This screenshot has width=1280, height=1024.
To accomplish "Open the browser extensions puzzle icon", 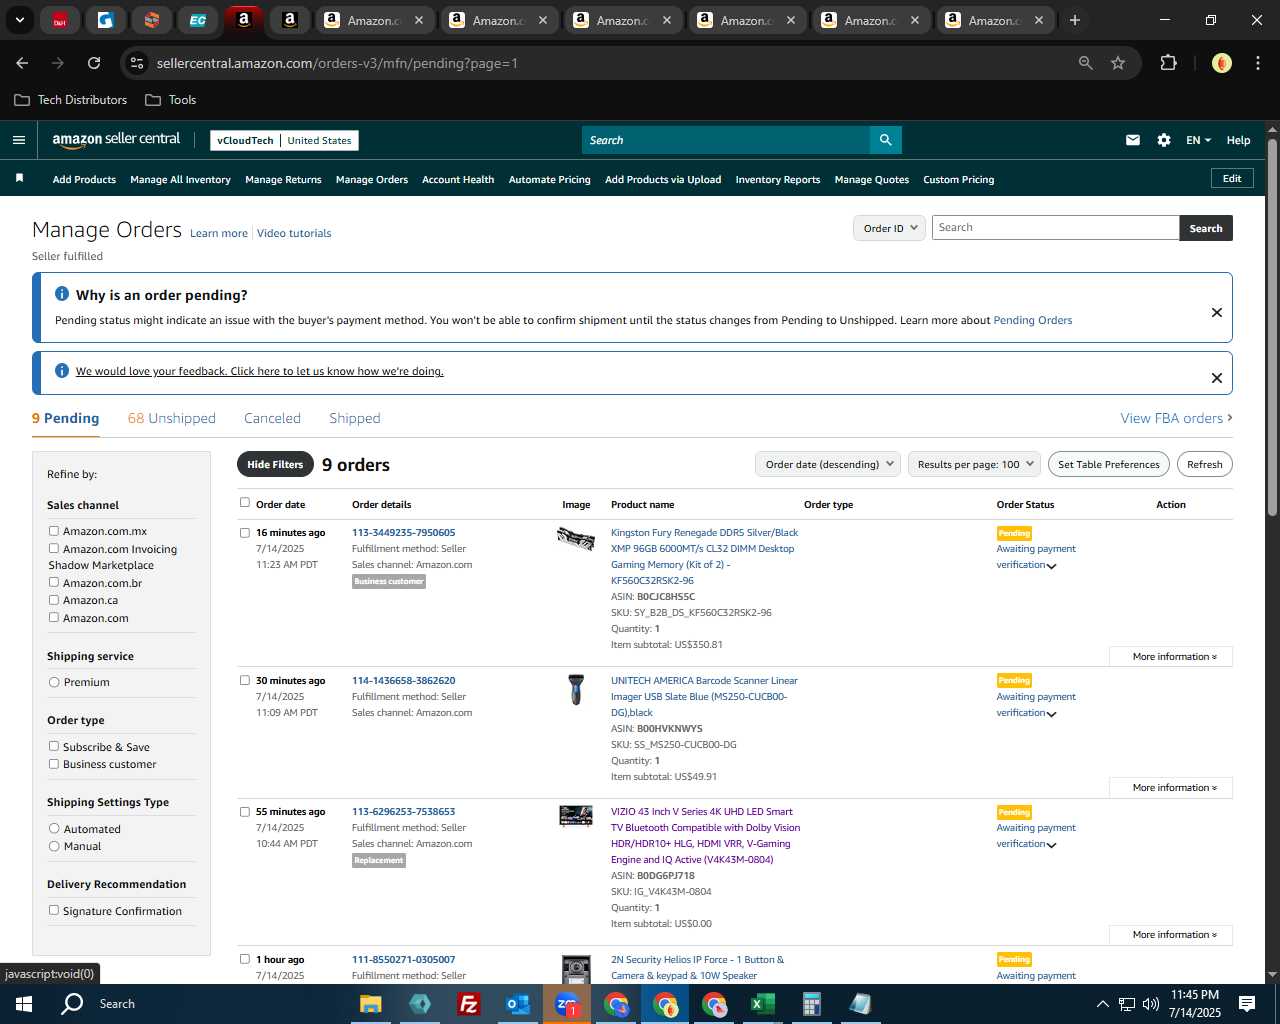I will pyautogui.click(x=1168, y=63).
